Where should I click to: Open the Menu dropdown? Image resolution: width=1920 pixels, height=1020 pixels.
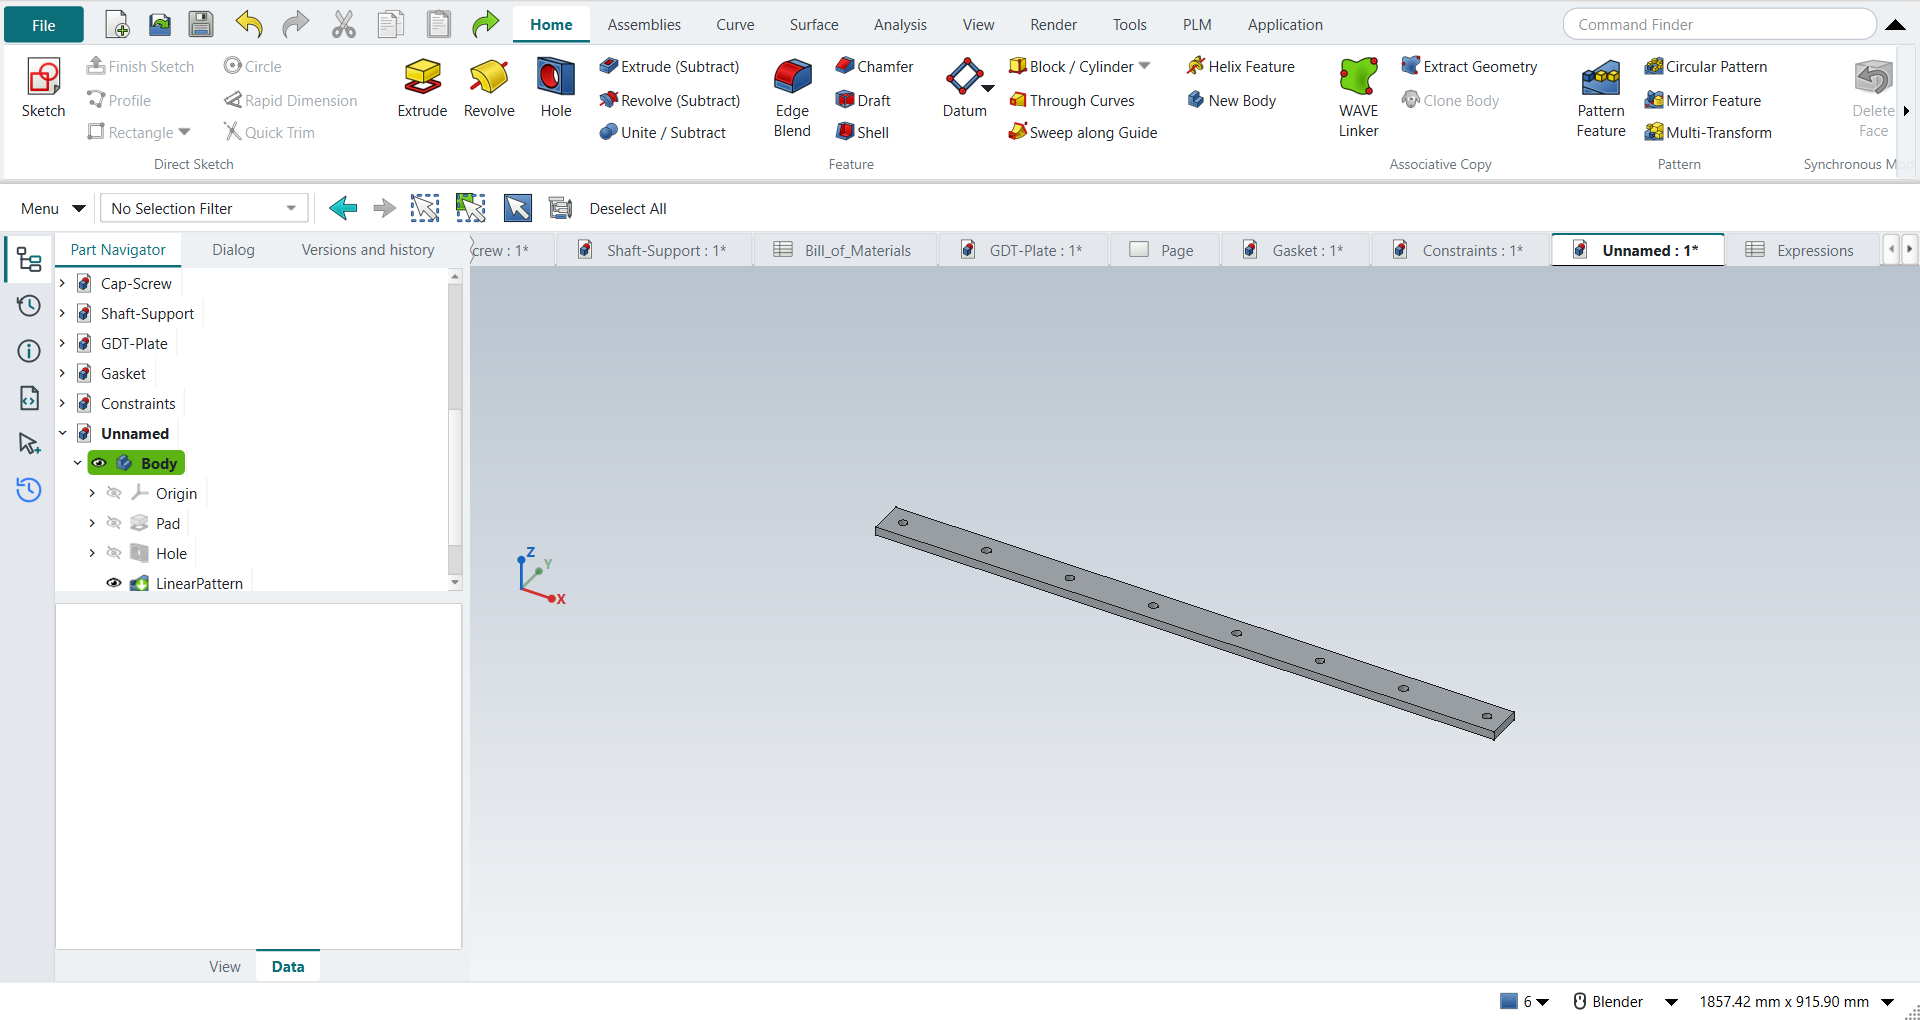point(52,208)
